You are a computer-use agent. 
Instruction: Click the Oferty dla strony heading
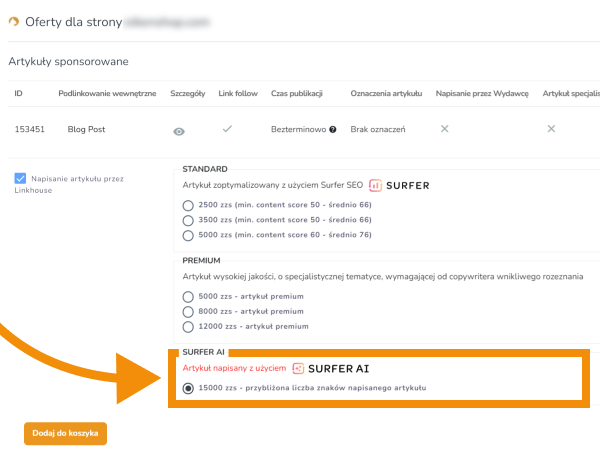pyautogui.click(x=73, y=22)
